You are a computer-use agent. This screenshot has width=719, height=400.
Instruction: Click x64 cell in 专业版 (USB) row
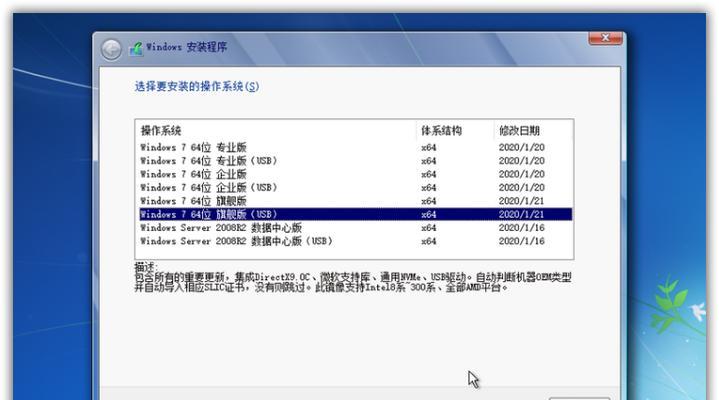(x=429, y=161)
